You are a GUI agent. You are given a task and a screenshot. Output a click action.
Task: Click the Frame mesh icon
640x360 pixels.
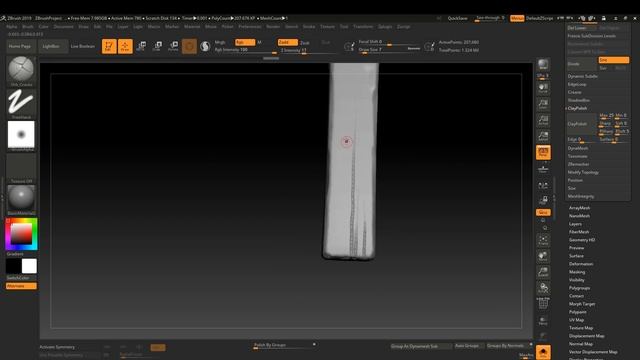543,240
